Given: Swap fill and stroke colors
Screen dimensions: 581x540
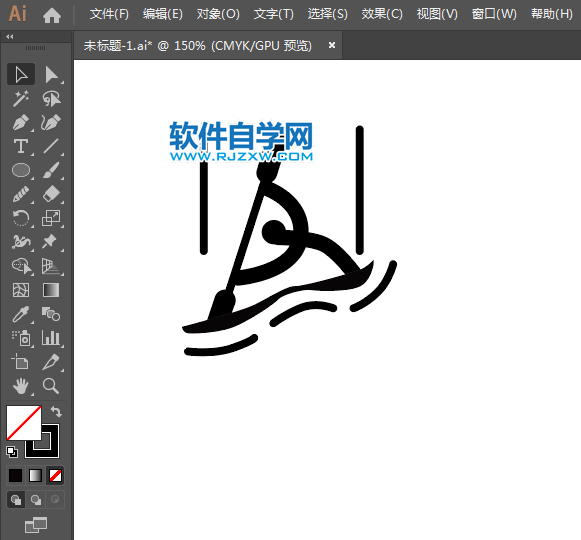Looking at the screenshot, I should pos(56,412).
